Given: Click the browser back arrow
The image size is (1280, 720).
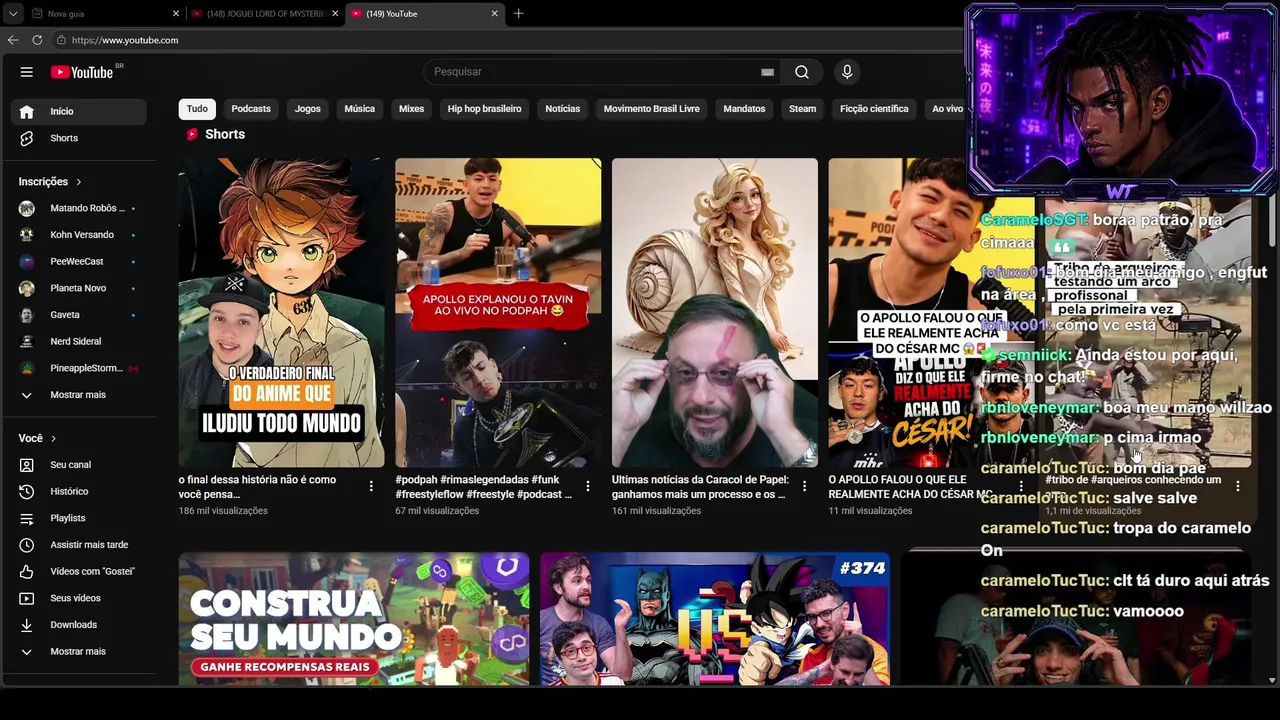Looking at the screenshot, I should (13, 40).
